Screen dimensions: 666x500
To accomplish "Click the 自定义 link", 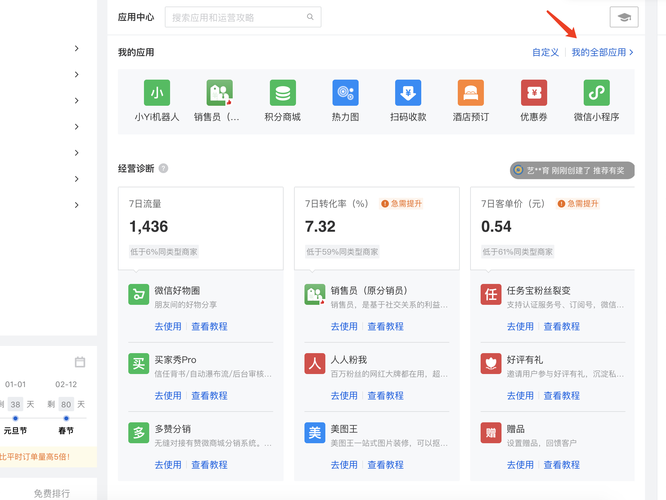I will 545,52.
